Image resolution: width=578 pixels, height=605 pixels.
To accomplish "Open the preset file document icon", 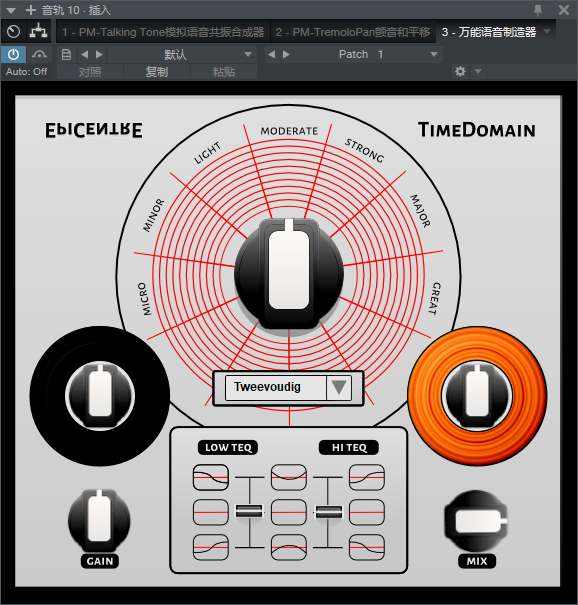I will coord(66,54).
